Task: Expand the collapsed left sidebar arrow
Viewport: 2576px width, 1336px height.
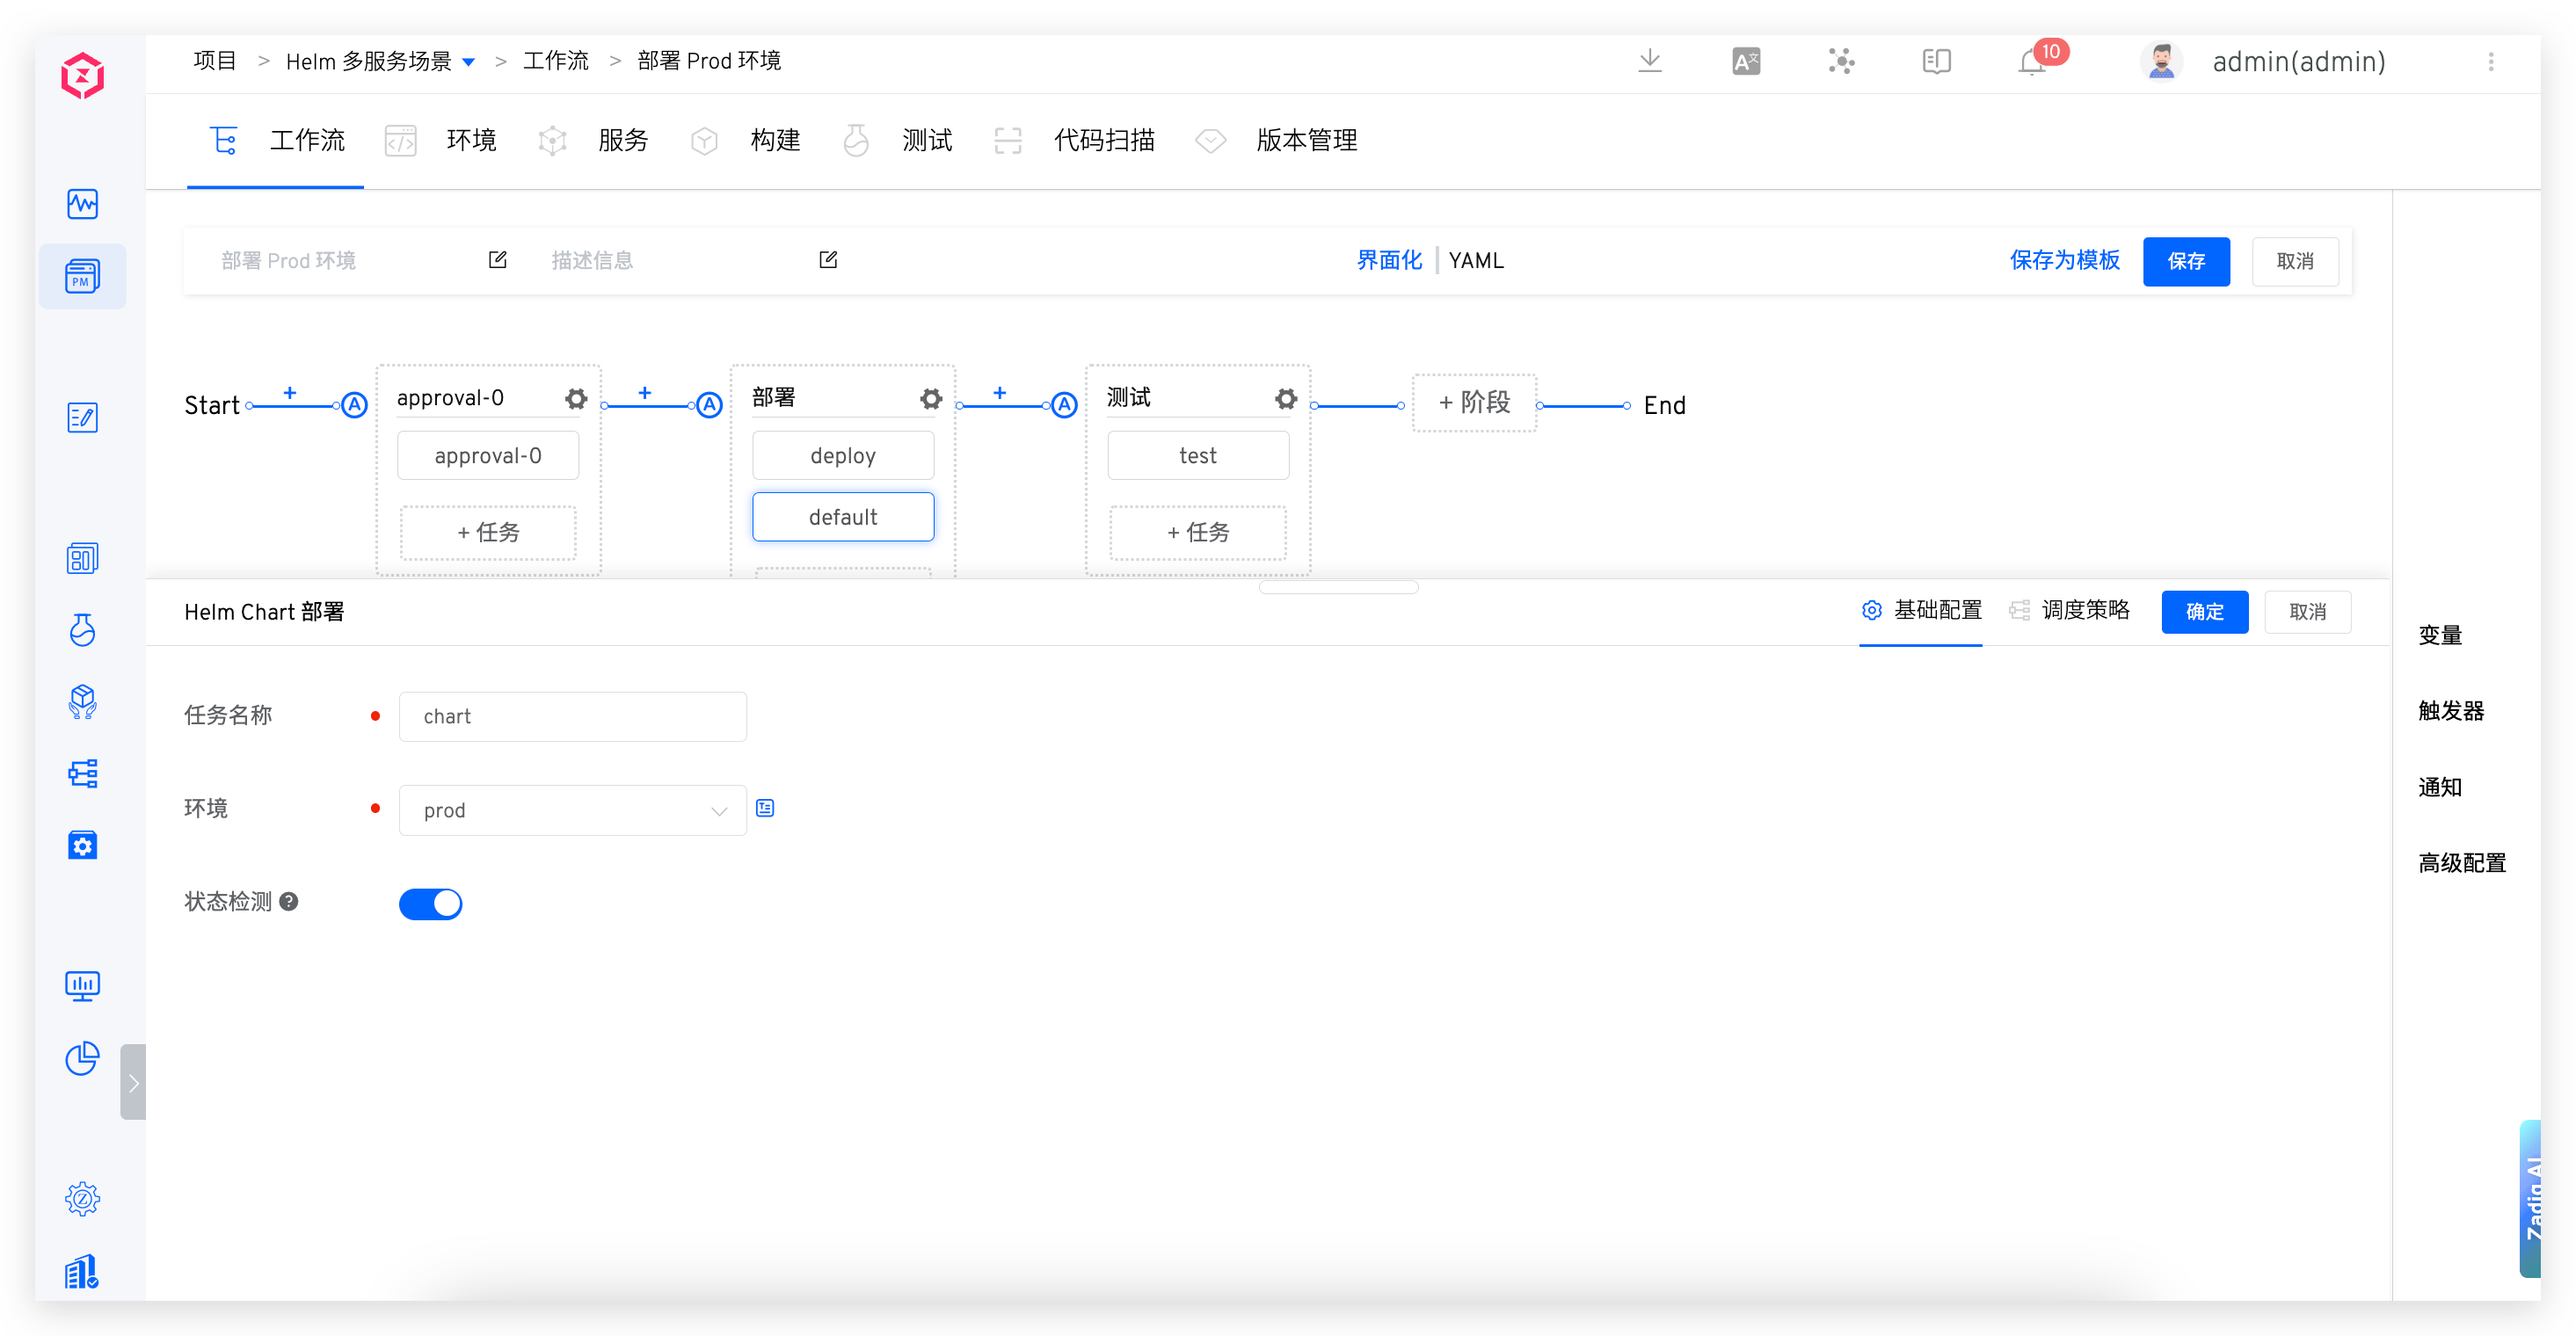Action: 133,1082
